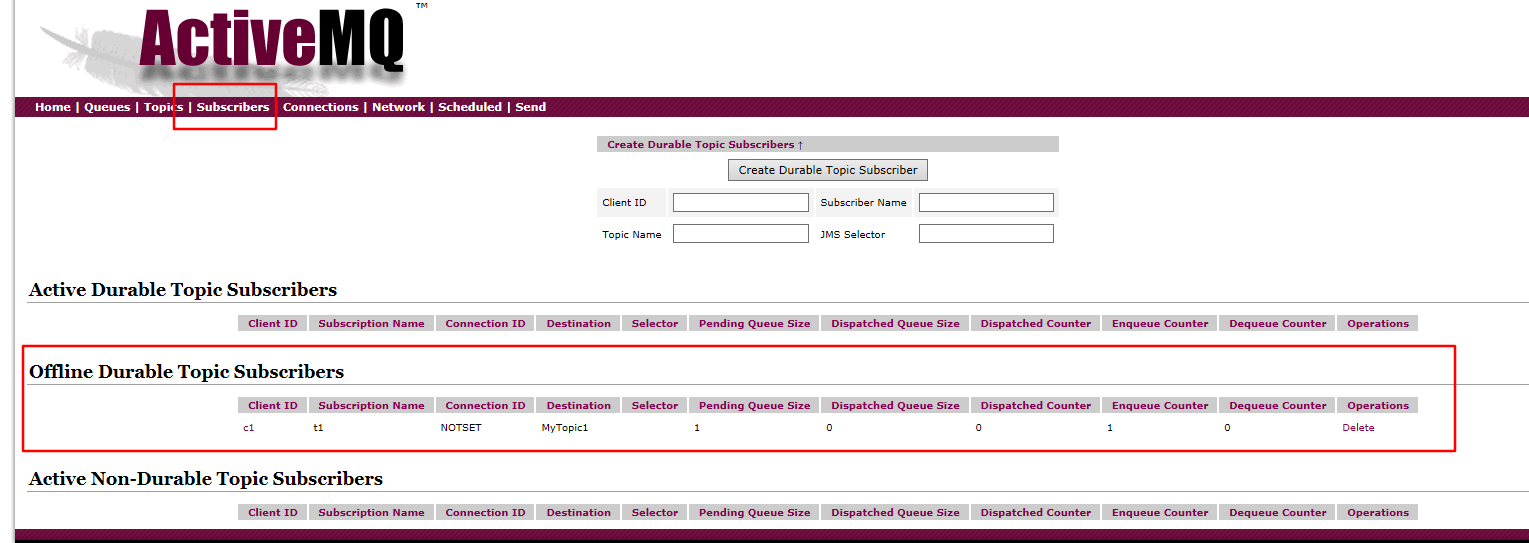Click Active Durable Topic Subscribers heading
This screenshot has width=1529, height=543.
183,290
